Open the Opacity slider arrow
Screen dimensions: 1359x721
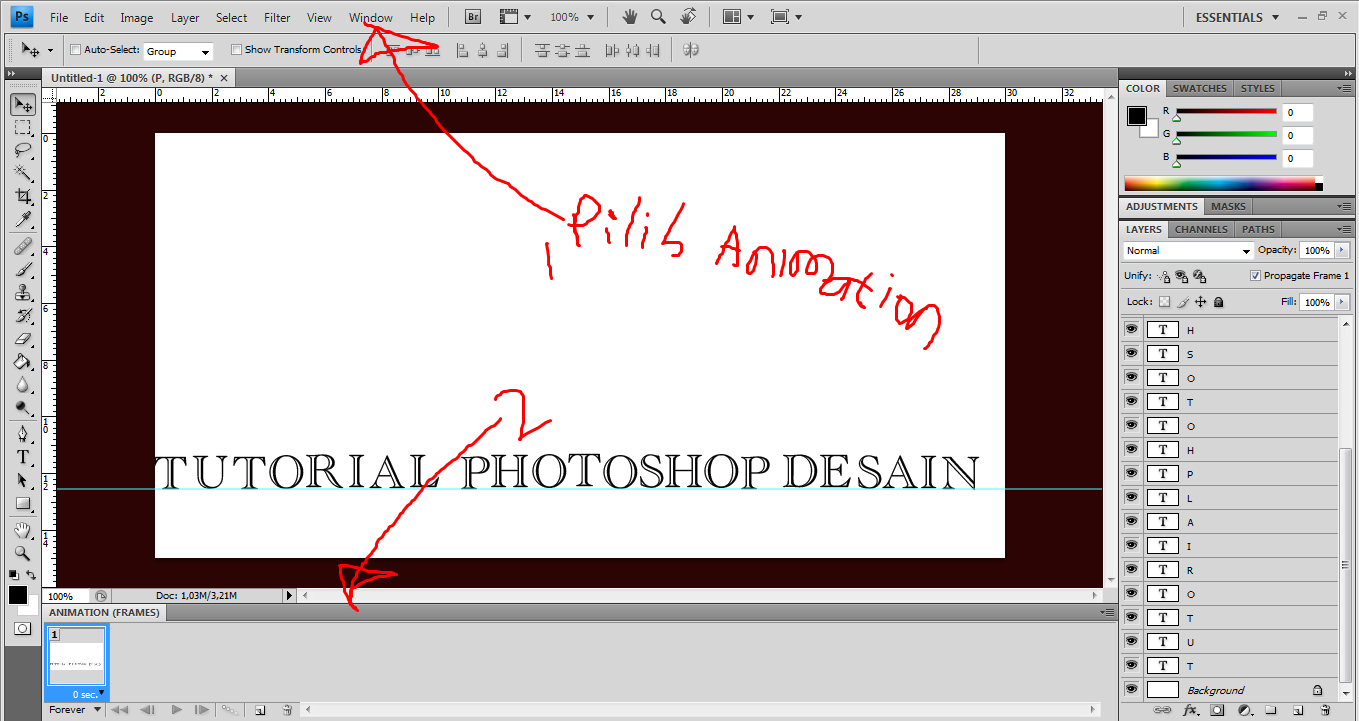(1342, 250)
